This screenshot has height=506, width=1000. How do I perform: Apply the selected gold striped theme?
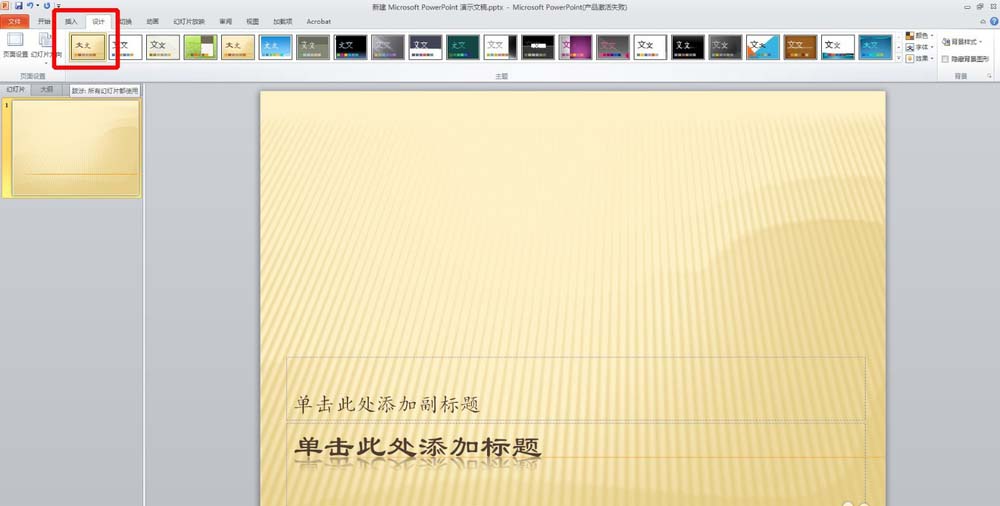tap(87, 47)
